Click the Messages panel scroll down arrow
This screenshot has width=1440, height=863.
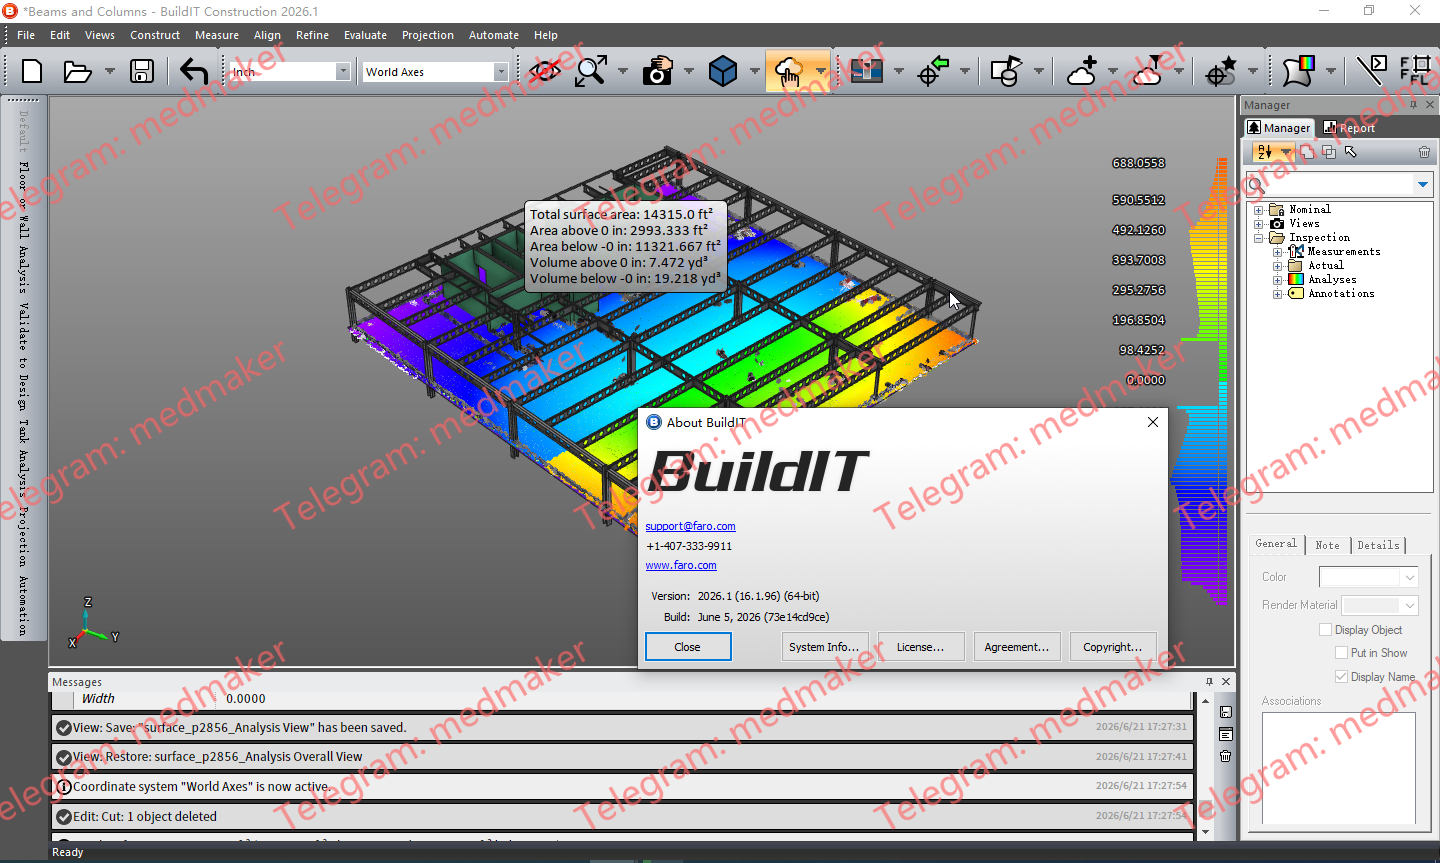[x=1205, y=832]
